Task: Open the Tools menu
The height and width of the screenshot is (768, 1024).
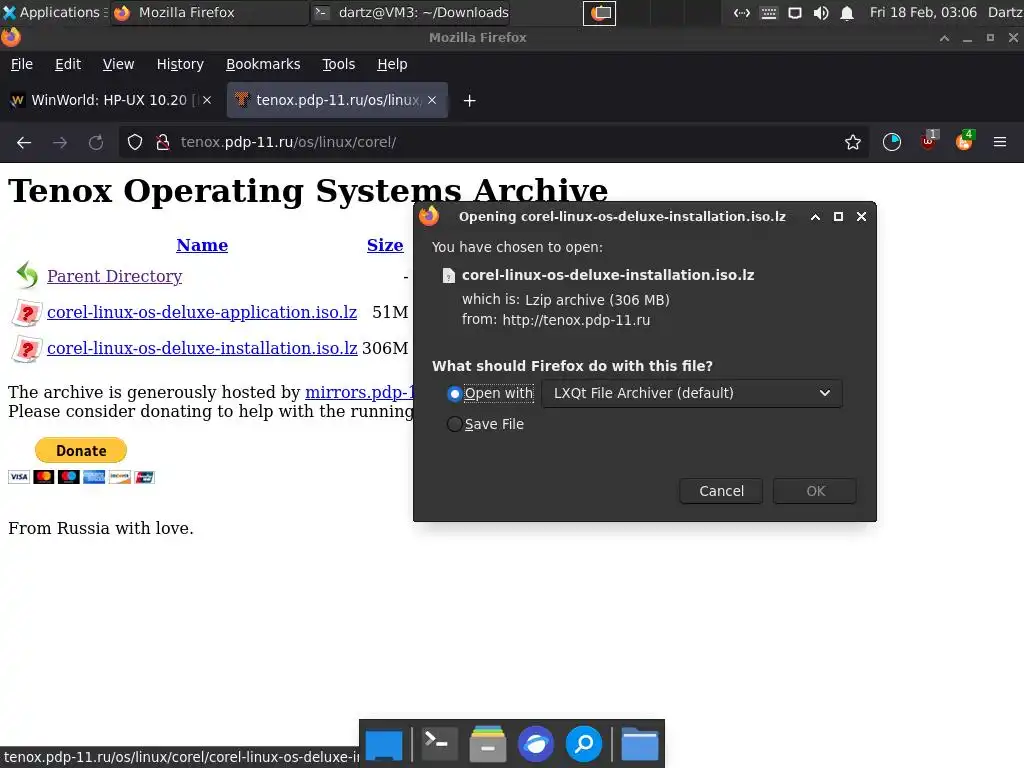Action: click(x=338, y=64)
